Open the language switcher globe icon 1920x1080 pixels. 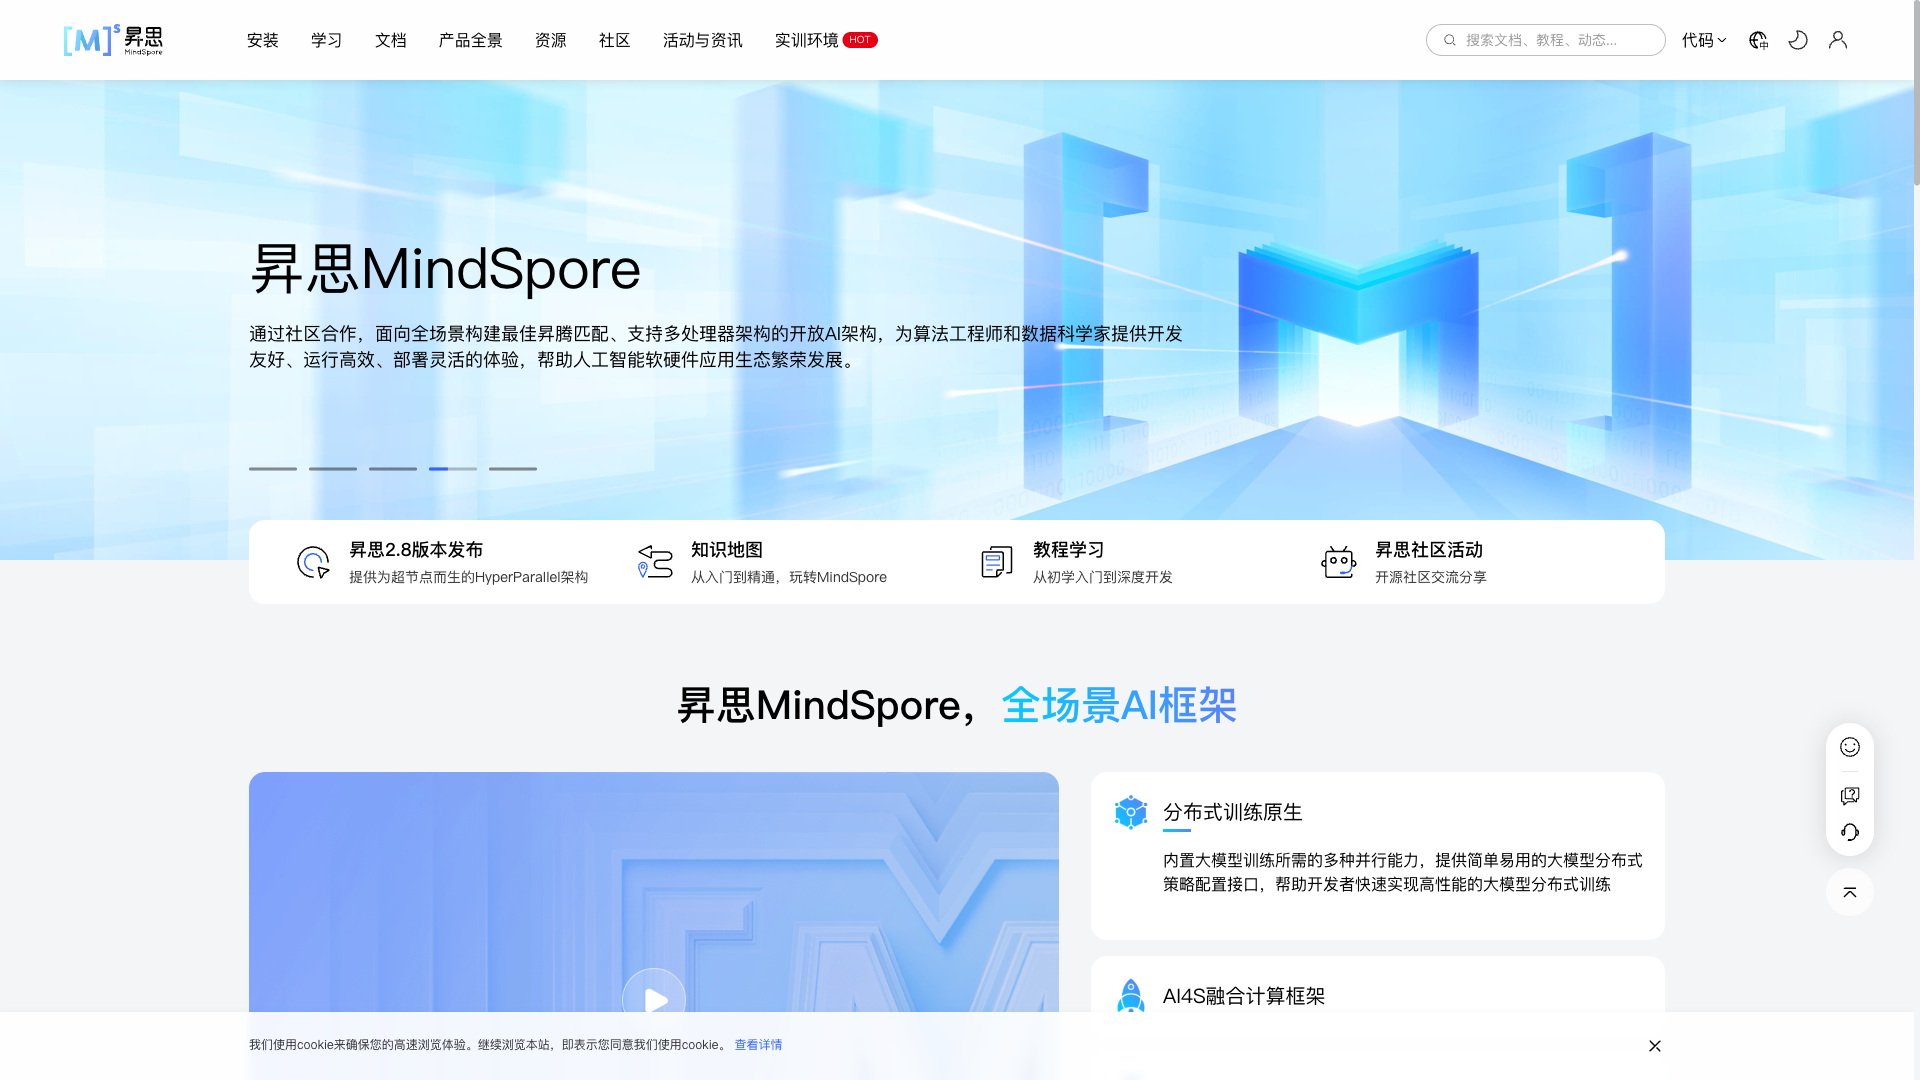(x=1758, y=40)
